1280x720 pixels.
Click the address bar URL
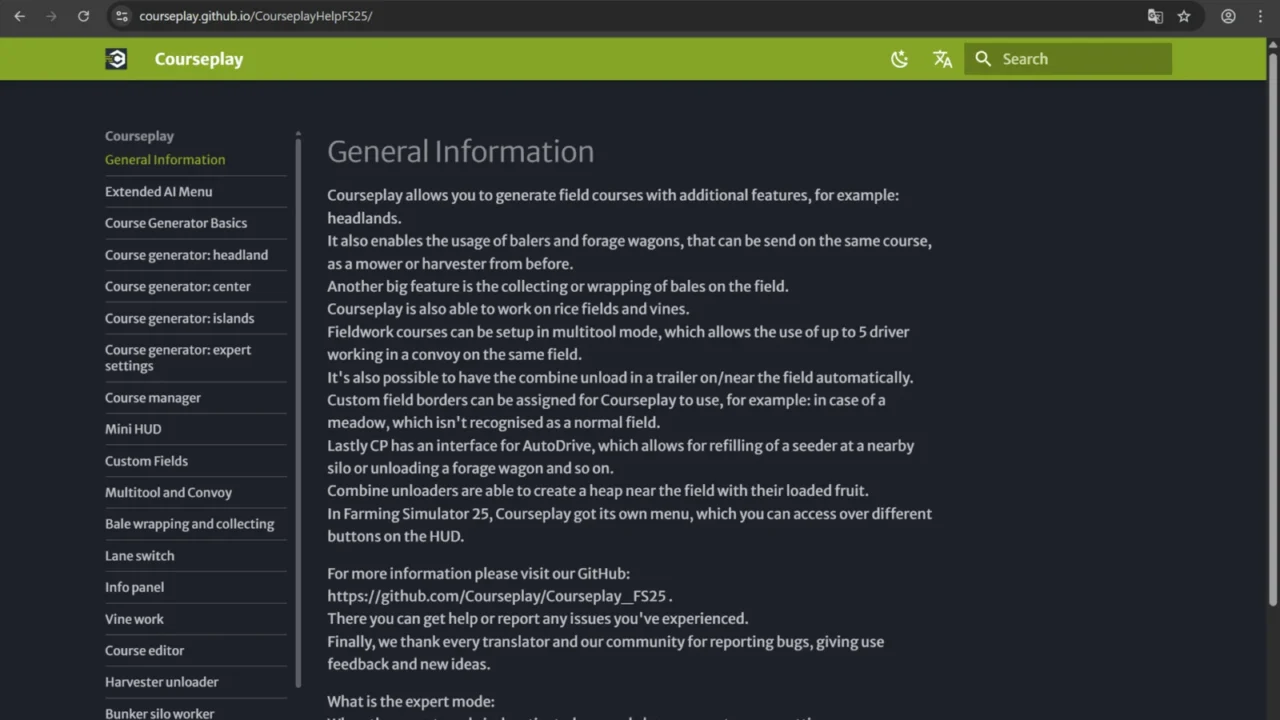256,16
